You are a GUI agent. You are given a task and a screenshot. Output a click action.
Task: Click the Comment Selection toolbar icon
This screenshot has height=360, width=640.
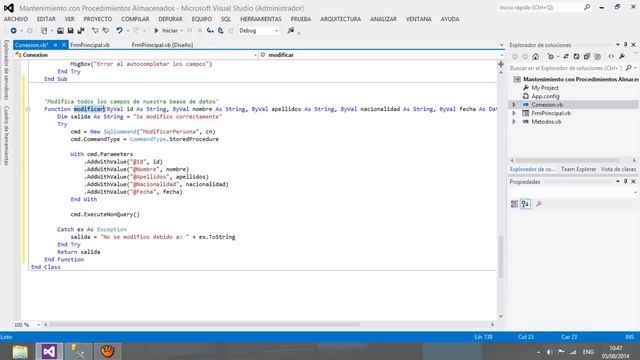95,31
